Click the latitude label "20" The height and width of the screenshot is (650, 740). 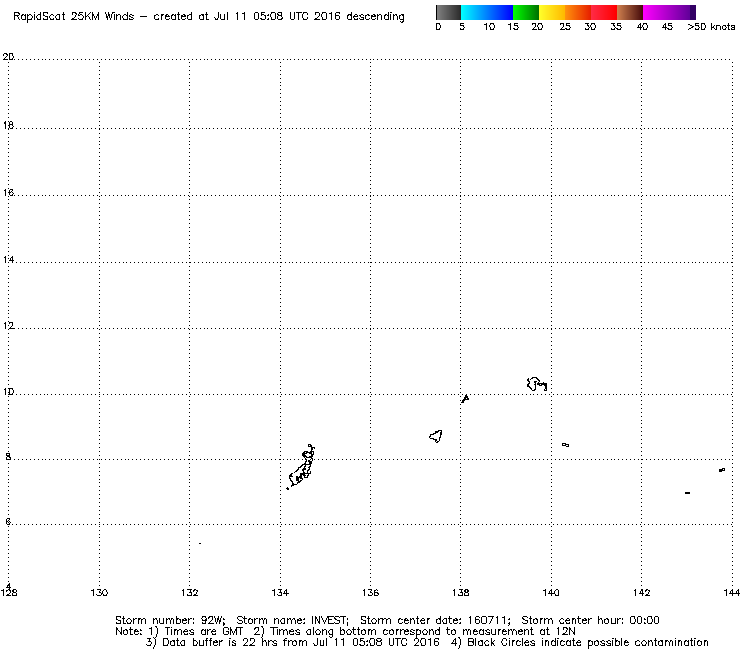pyautogui.click(x=8, y=57)
